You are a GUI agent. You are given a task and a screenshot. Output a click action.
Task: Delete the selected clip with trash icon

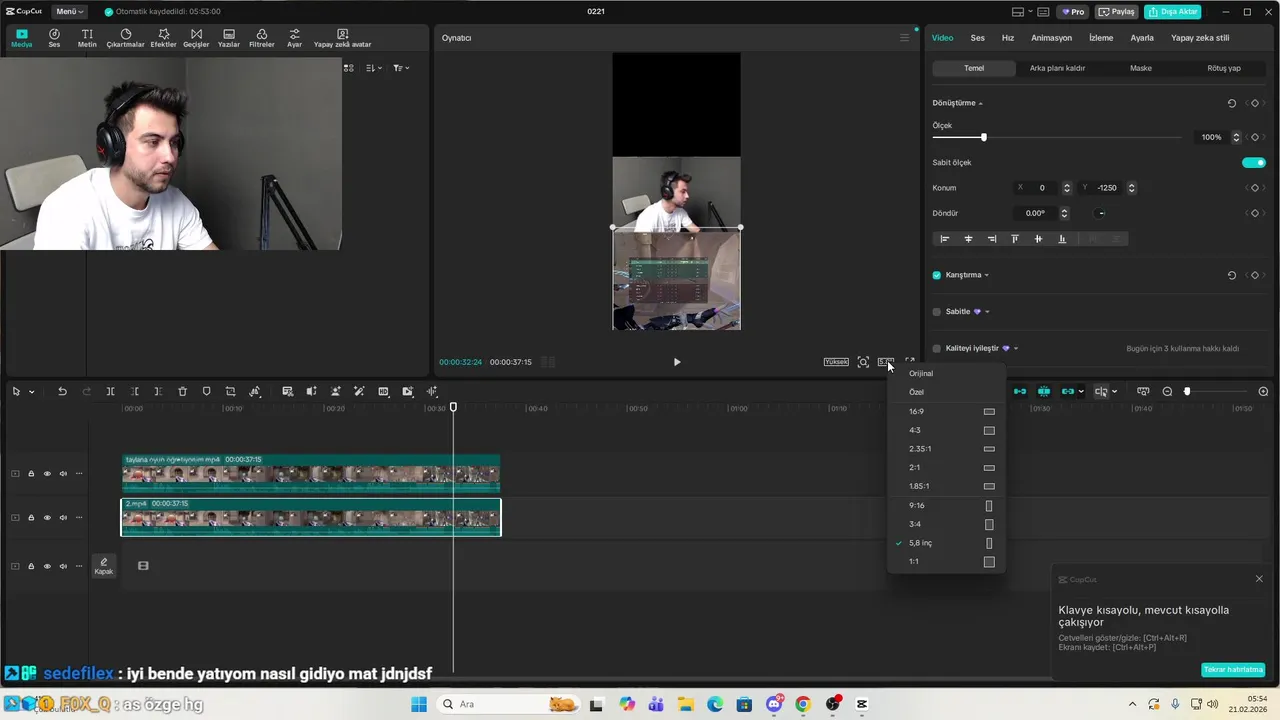[x=182, y=392]
